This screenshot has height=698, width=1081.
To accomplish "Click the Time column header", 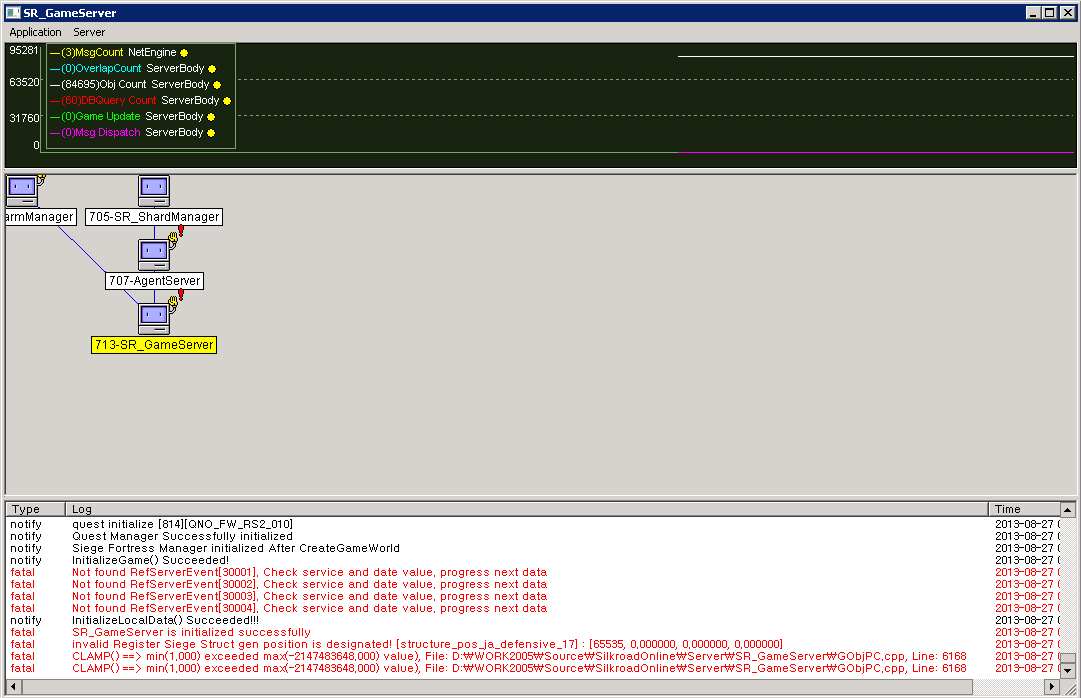I will pyautogui.click(x=1024, y=509).
